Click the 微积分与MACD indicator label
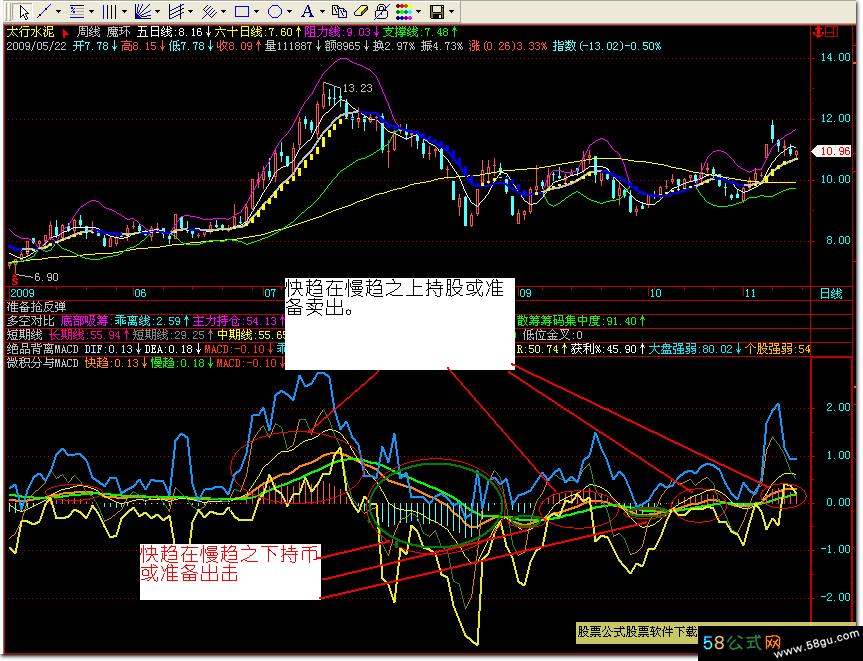 42,363
